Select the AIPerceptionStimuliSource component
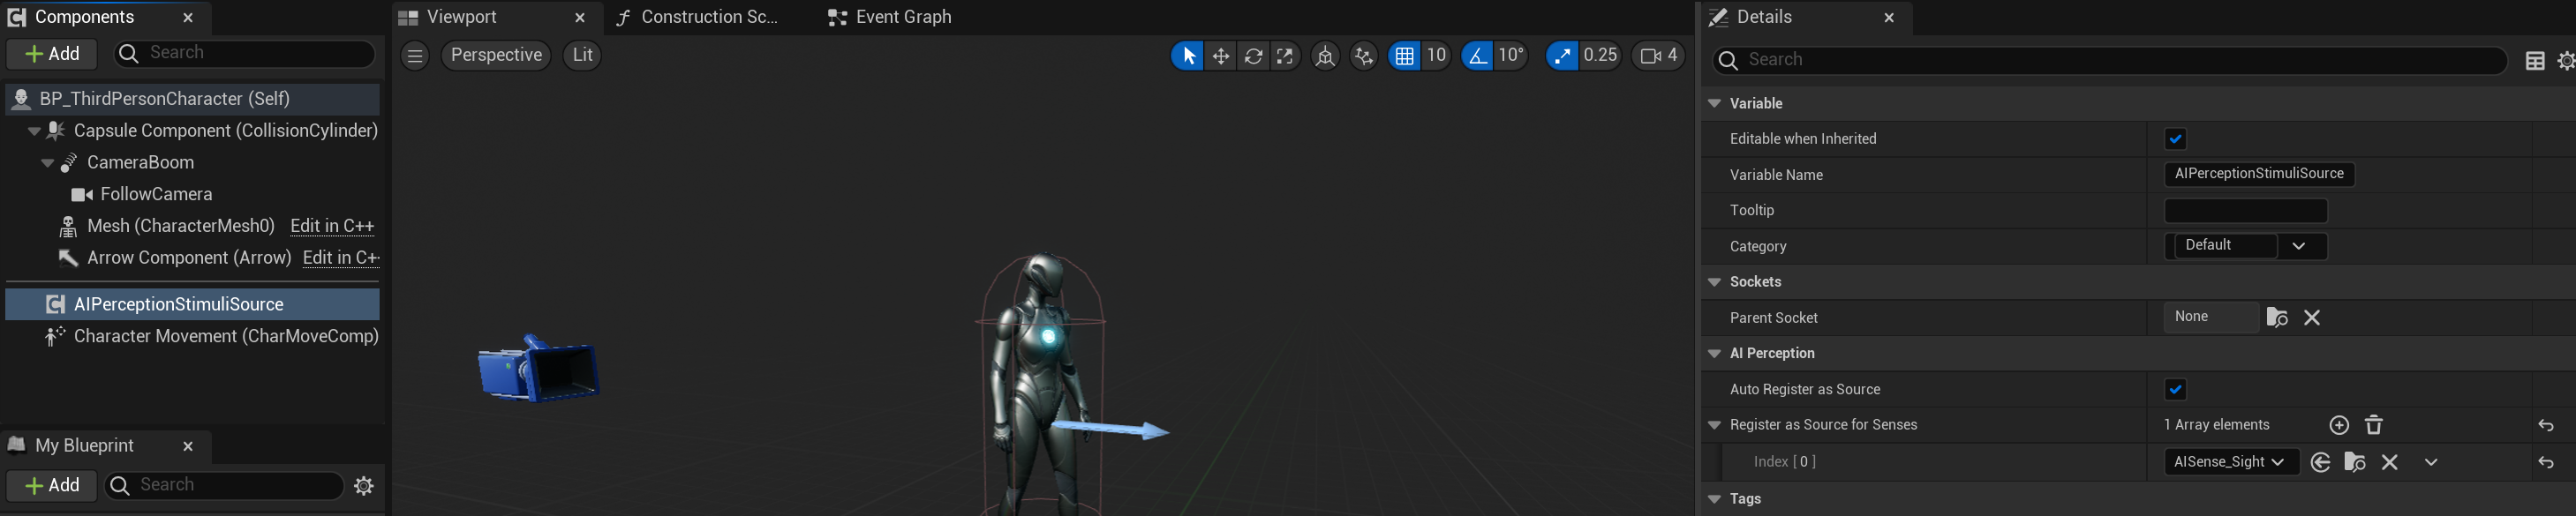The image size is (2576, 516). pyautogui.click(x=192, y=304)
